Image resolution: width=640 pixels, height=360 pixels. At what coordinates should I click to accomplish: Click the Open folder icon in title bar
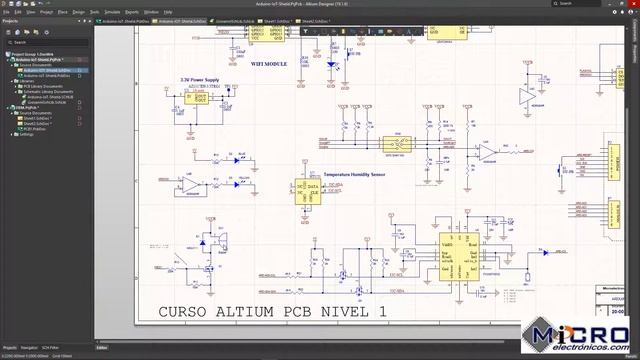(x=25, y=4)
